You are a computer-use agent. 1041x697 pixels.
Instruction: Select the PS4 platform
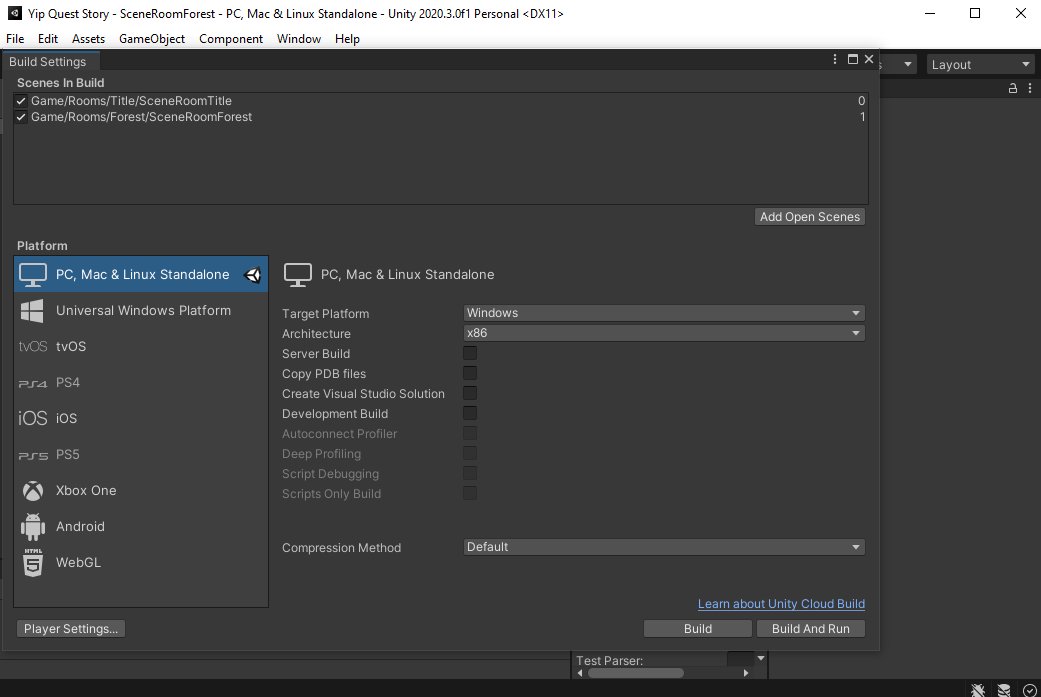[x=141, y=382]
